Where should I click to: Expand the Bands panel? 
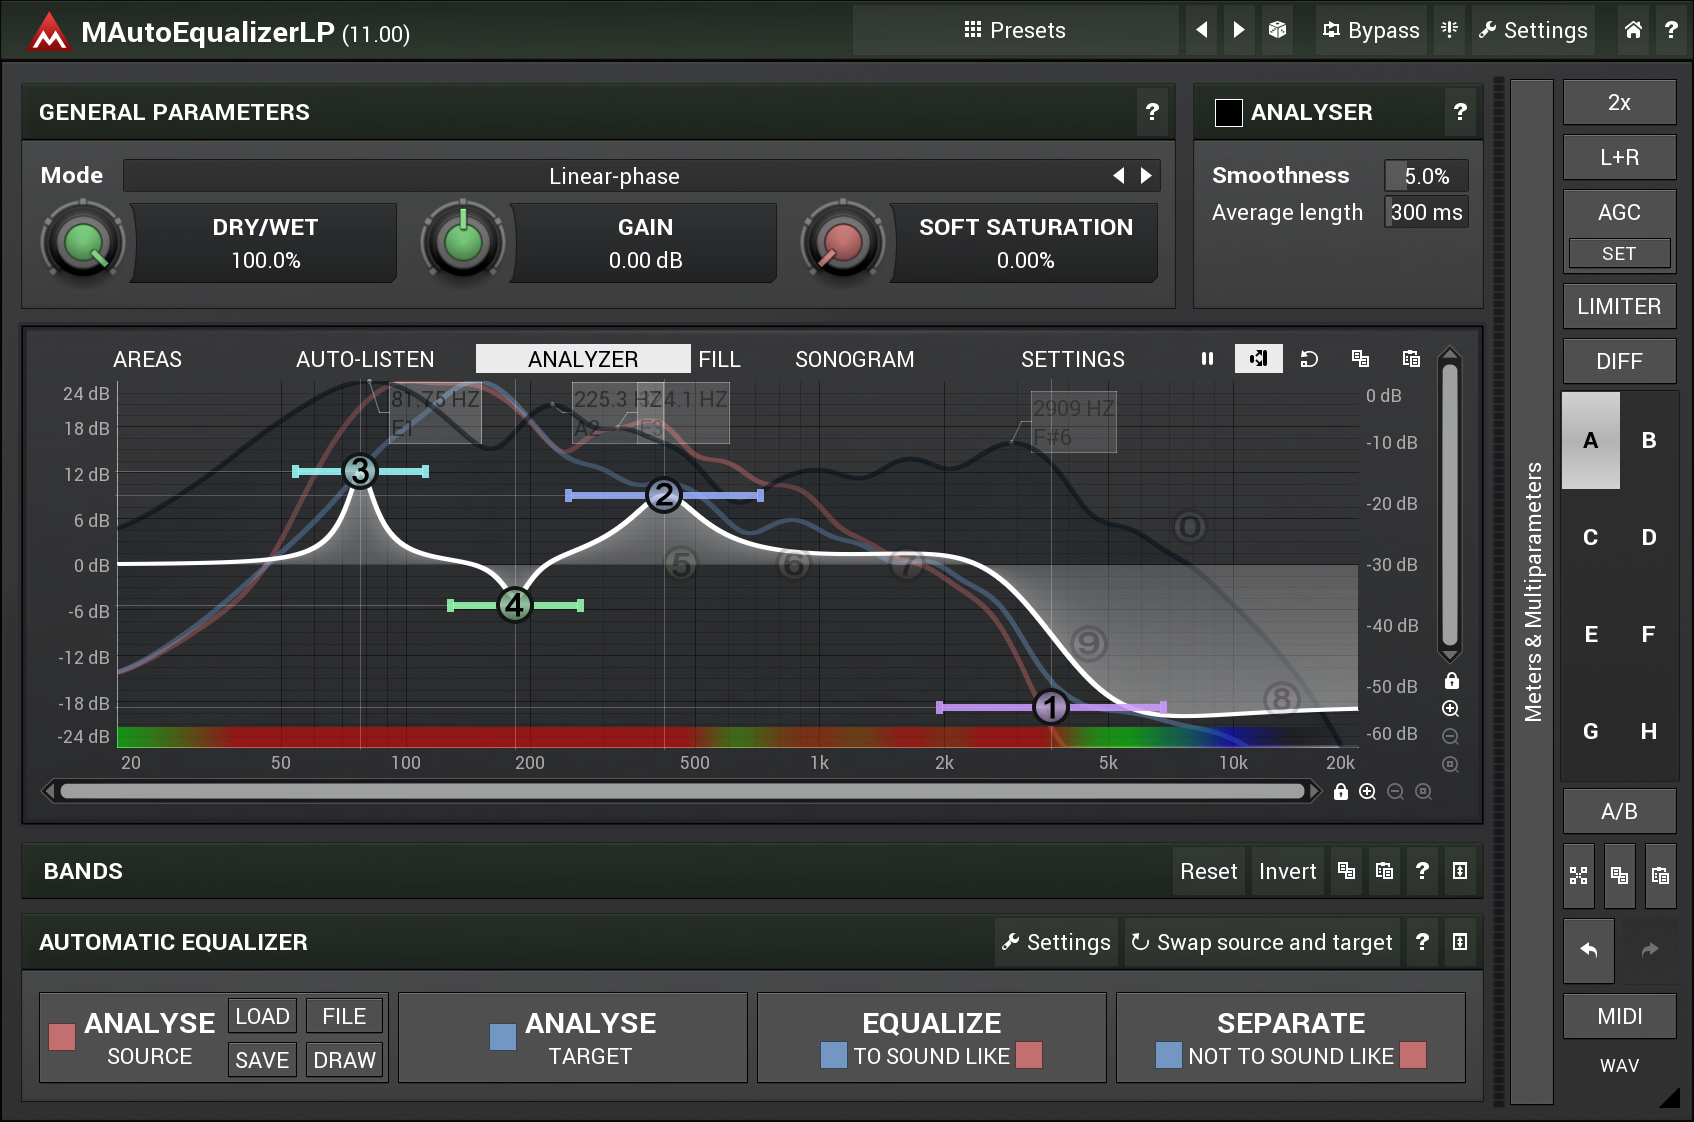[x=1460, y=871]
